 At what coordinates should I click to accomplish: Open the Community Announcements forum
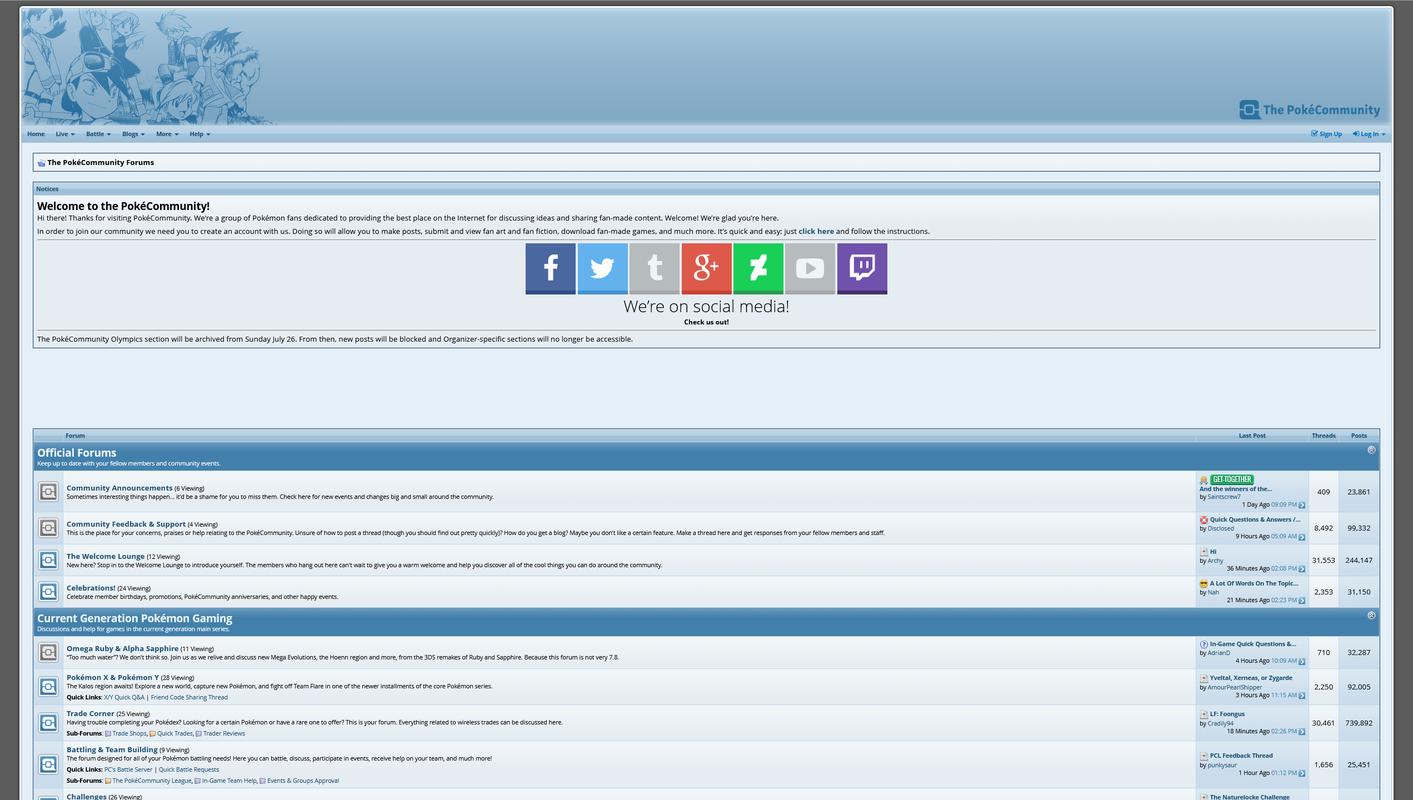pos(119,488)
